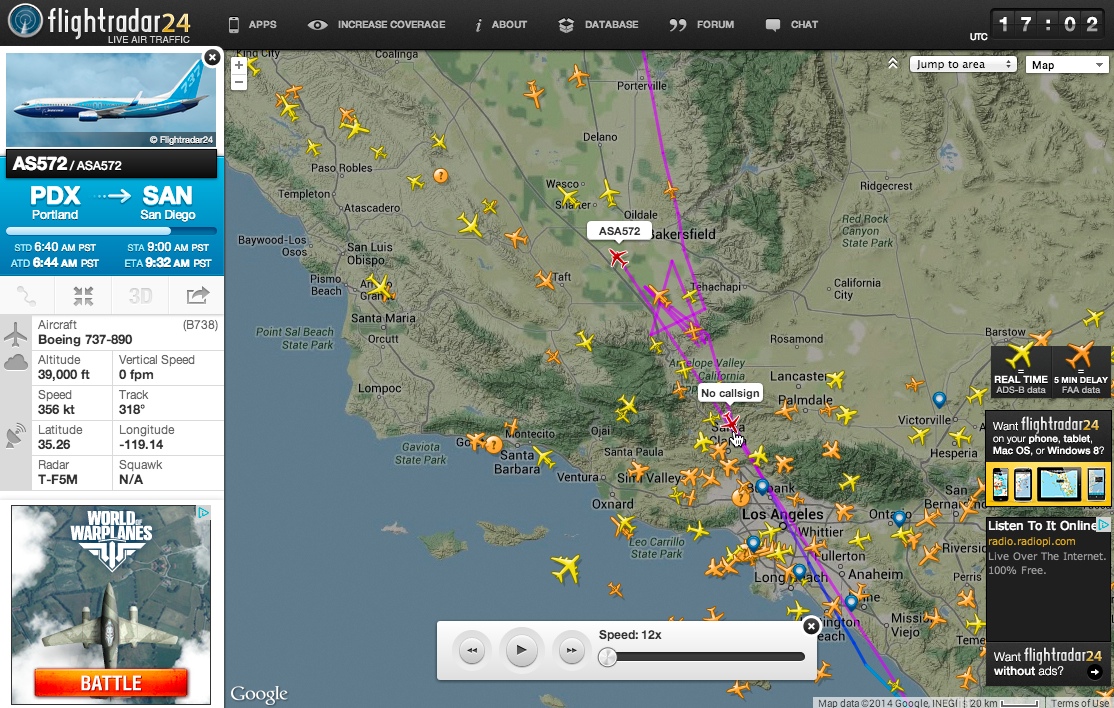Open the CHAT menu item
1114x708 pixels.
point(791,25)
